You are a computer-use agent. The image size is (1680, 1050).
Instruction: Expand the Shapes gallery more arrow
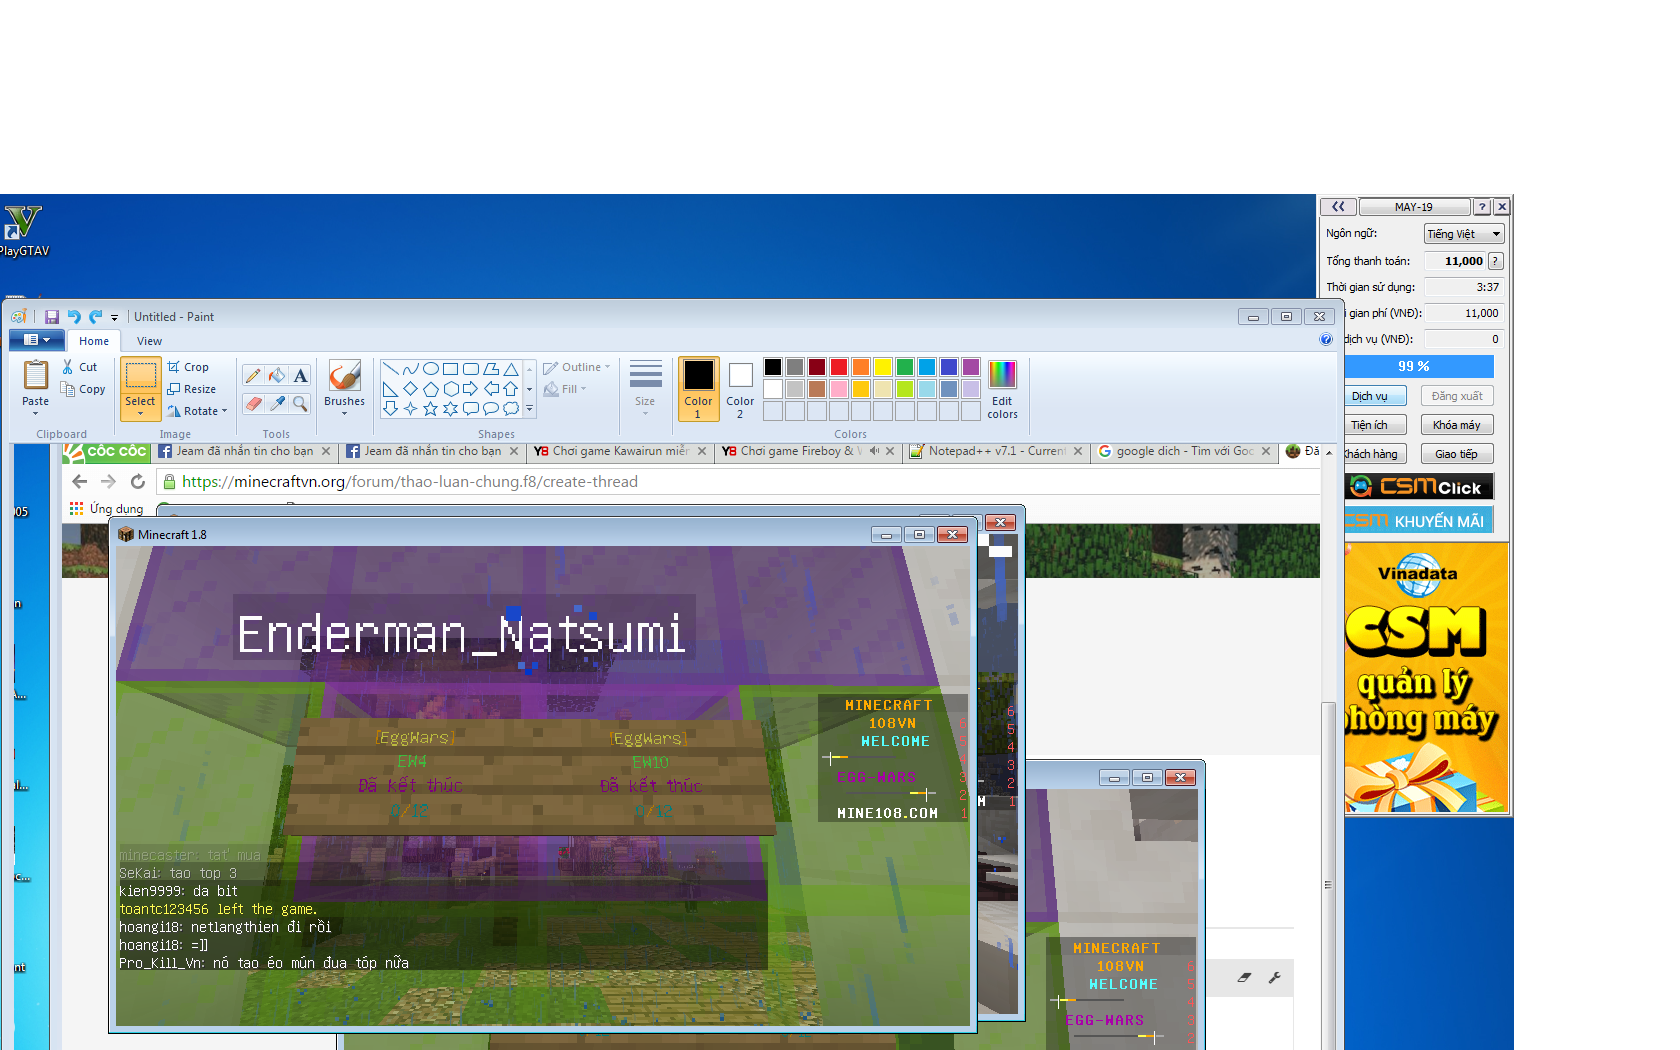click(x=529, y=409)
